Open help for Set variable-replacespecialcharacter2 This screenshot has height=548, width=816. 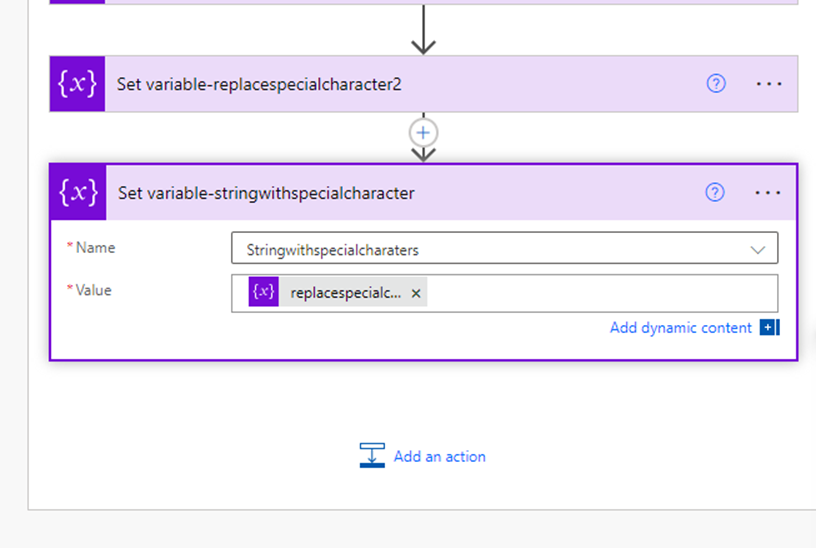tap(715, 84)
